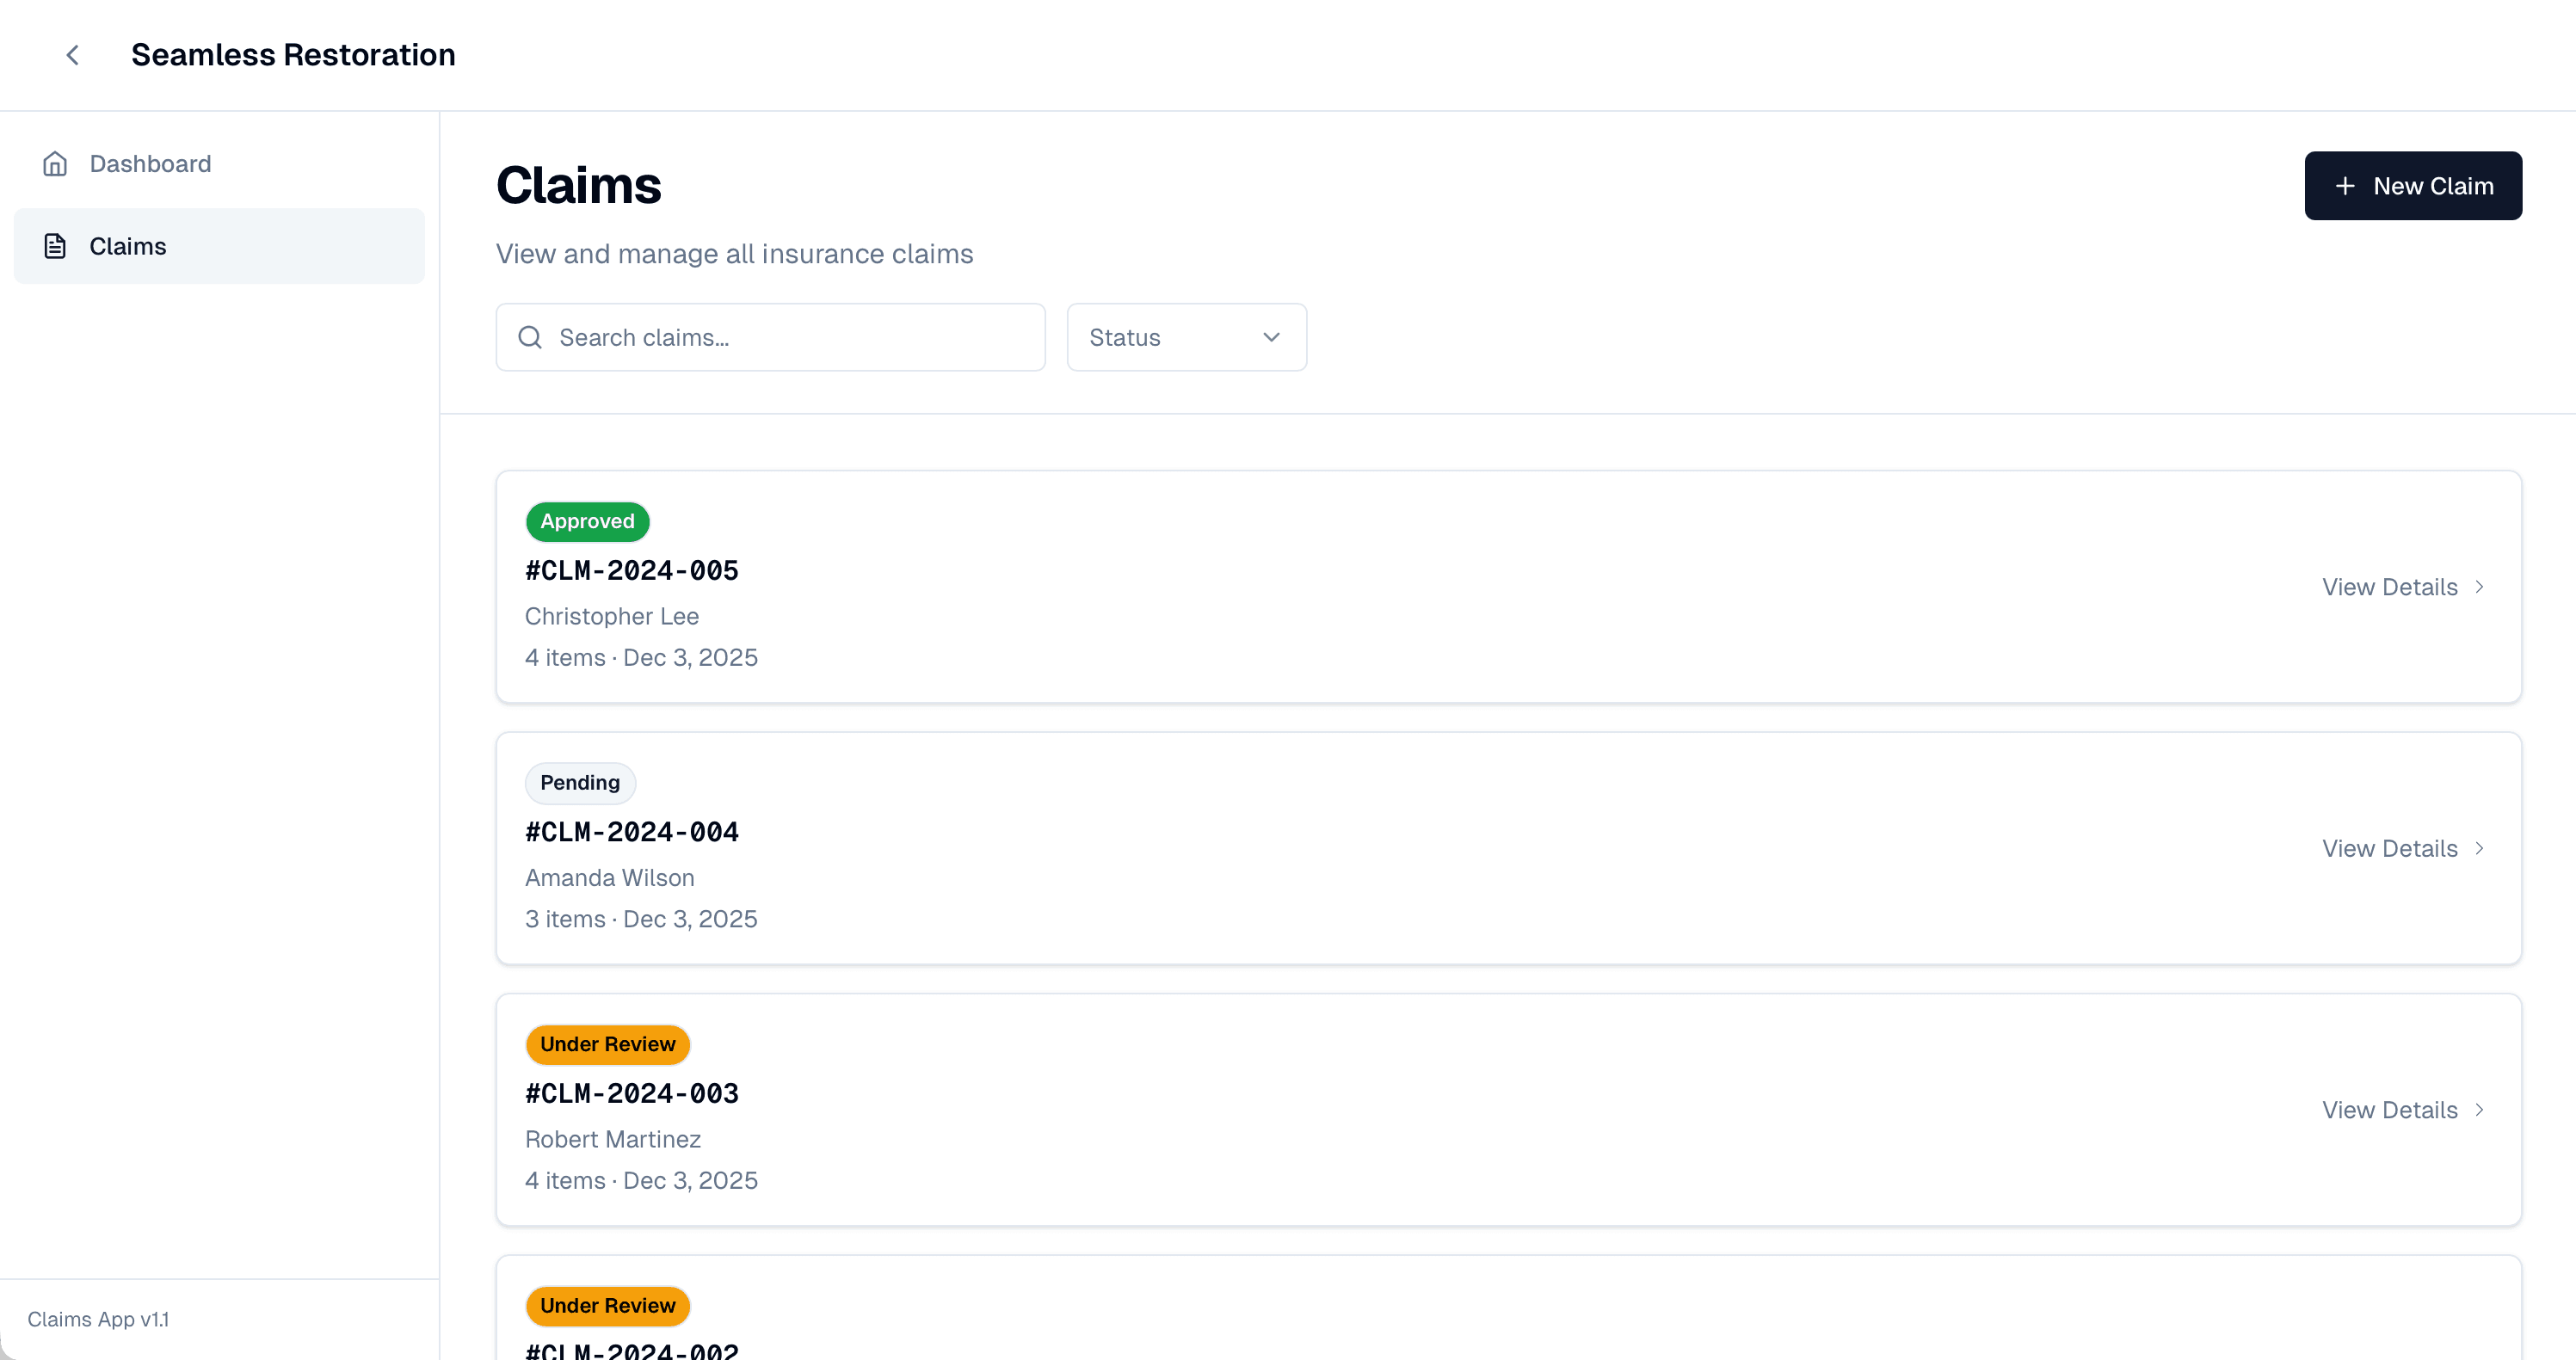Screen dimensions: 2576x1360
Task: Click the magnifying glass in search field
Action: pyautogui.click(x=529, y=337)
